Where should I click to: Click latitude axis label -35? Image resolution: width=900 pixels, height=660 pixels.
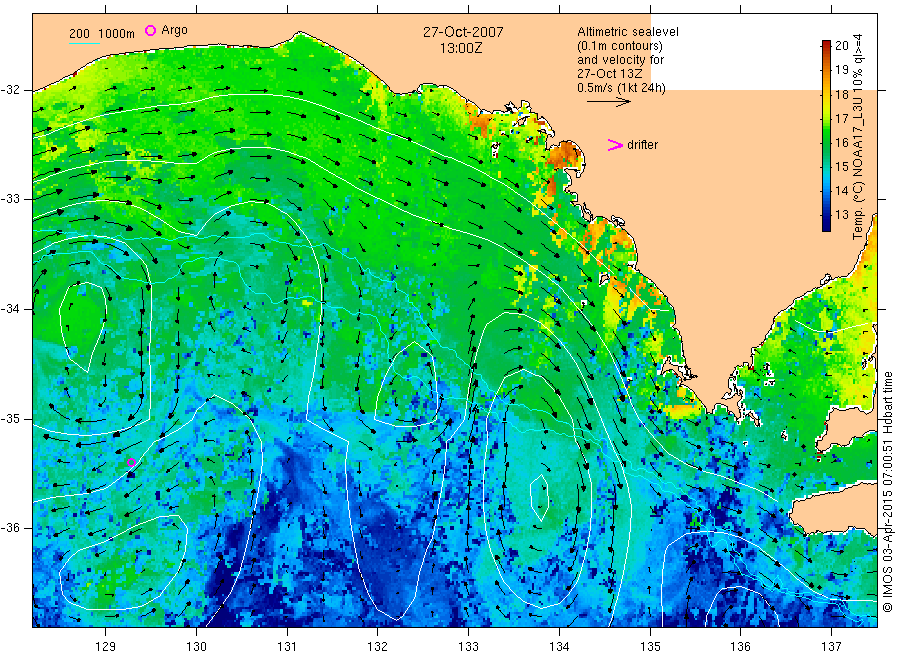10,418
